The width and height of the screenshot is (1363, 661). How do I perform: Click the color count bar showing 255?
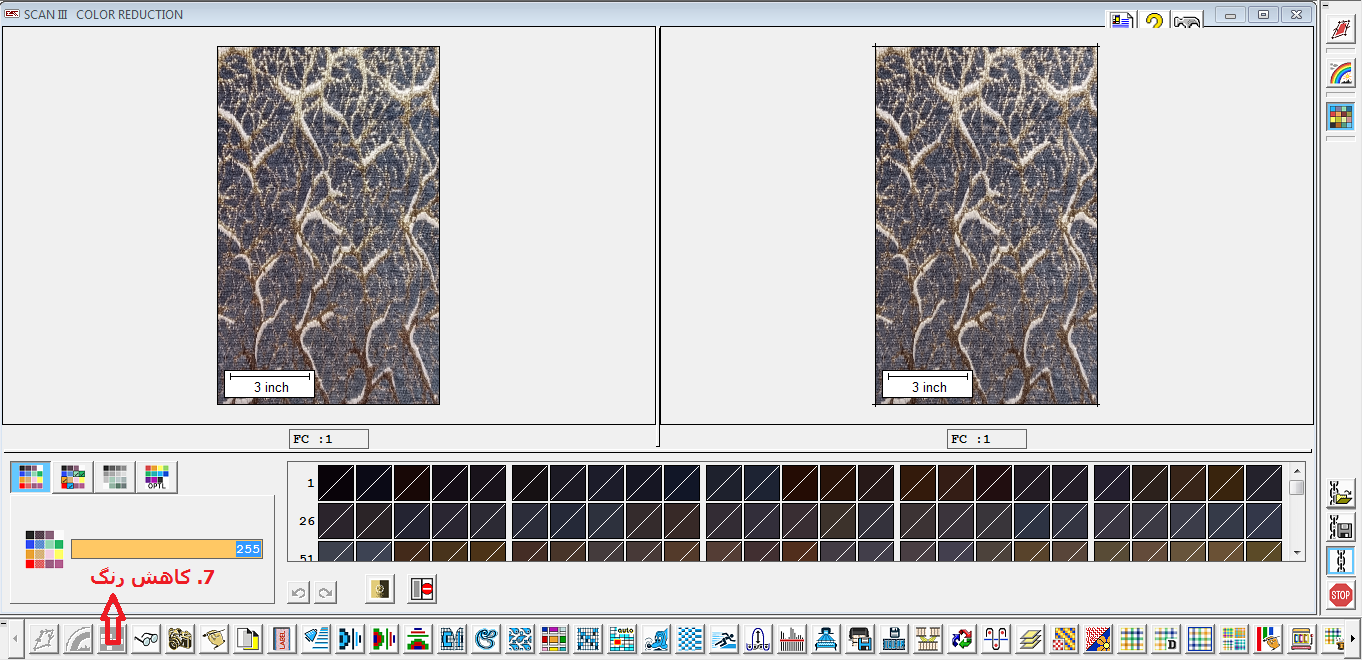pyautogui.click(x=167, y=549)
